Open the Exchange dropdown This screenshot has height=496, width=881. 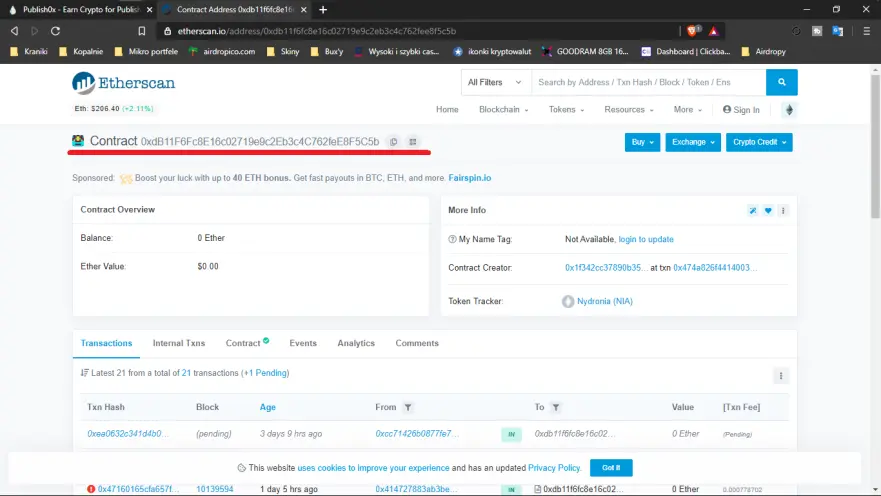tap(693, 142)
